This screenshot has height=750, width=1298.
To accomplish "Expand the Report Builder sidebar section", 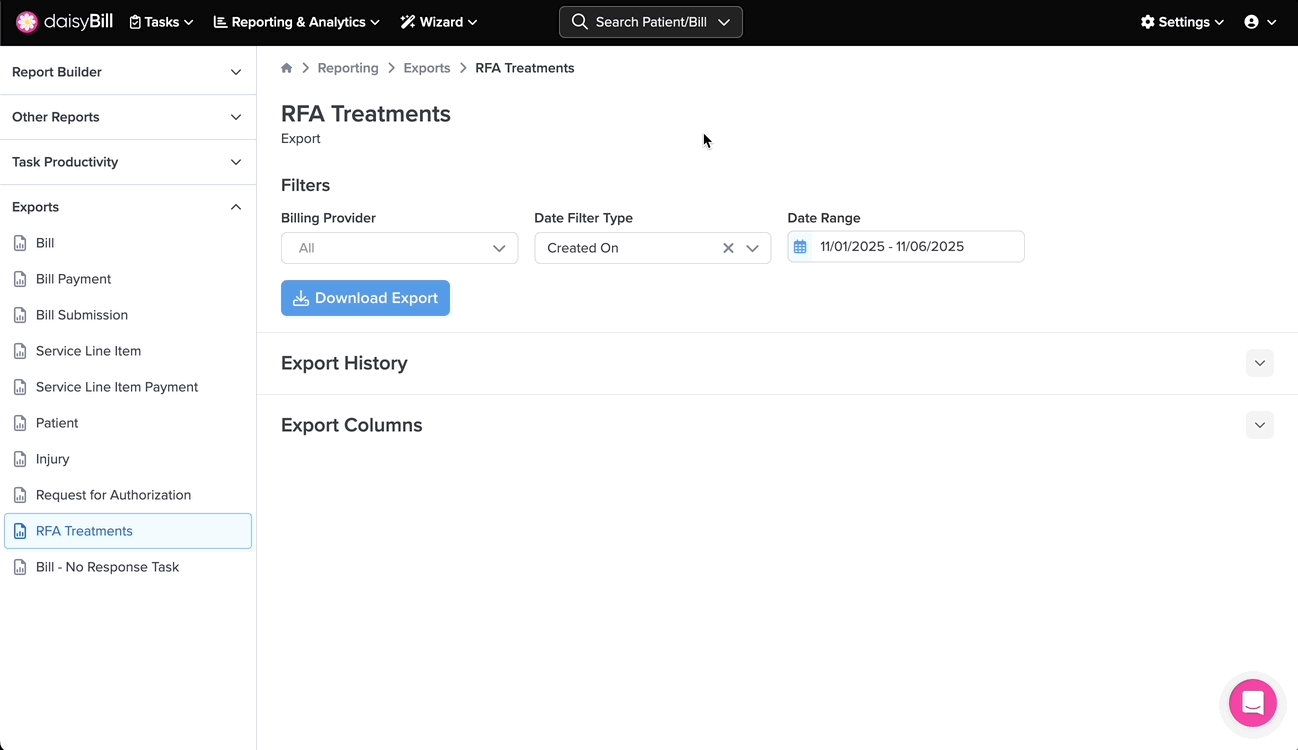I will (236, 72).
